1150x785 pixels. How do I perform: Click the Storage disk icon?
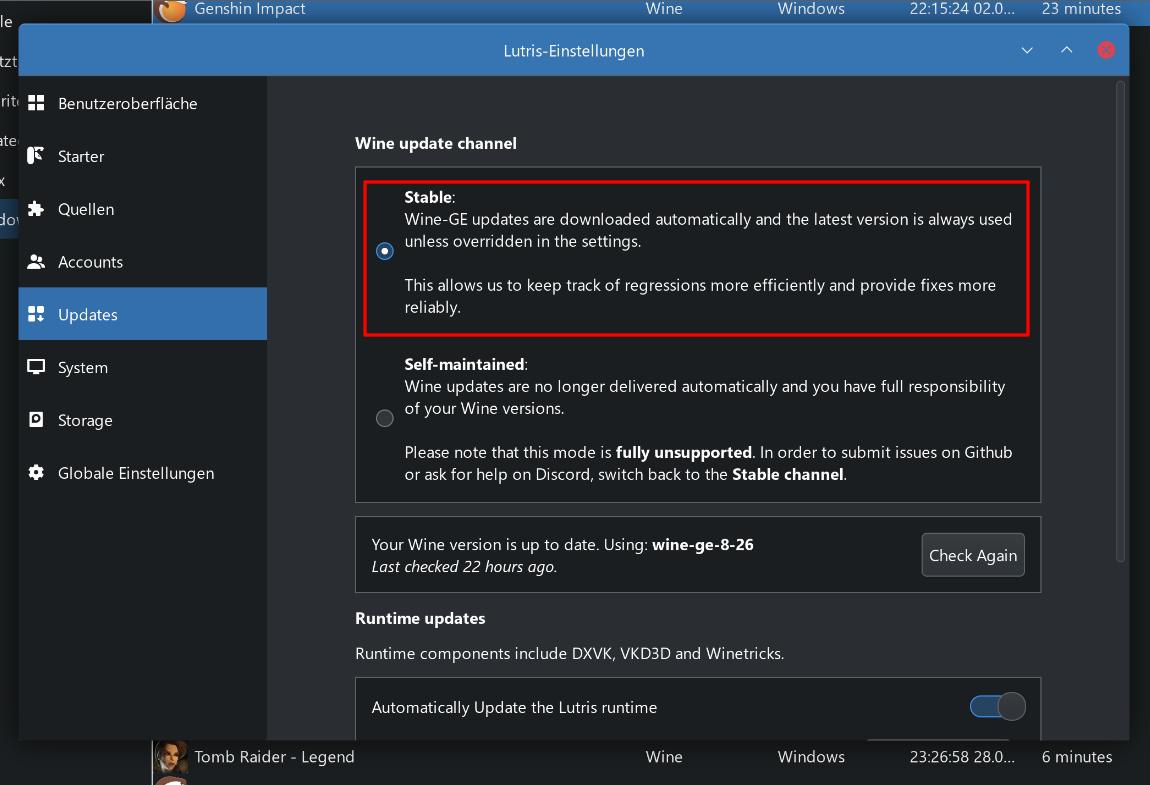(36, 420)
